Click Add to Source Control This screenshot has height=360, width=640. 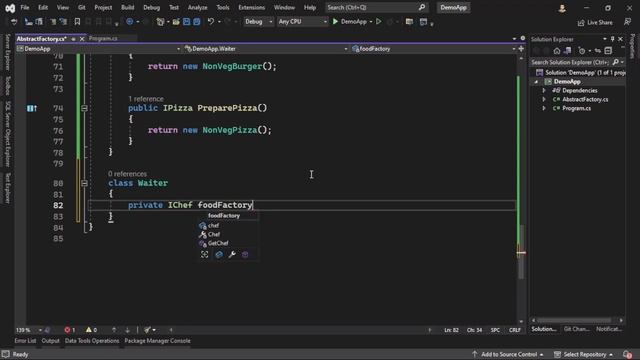coord(508,354)
